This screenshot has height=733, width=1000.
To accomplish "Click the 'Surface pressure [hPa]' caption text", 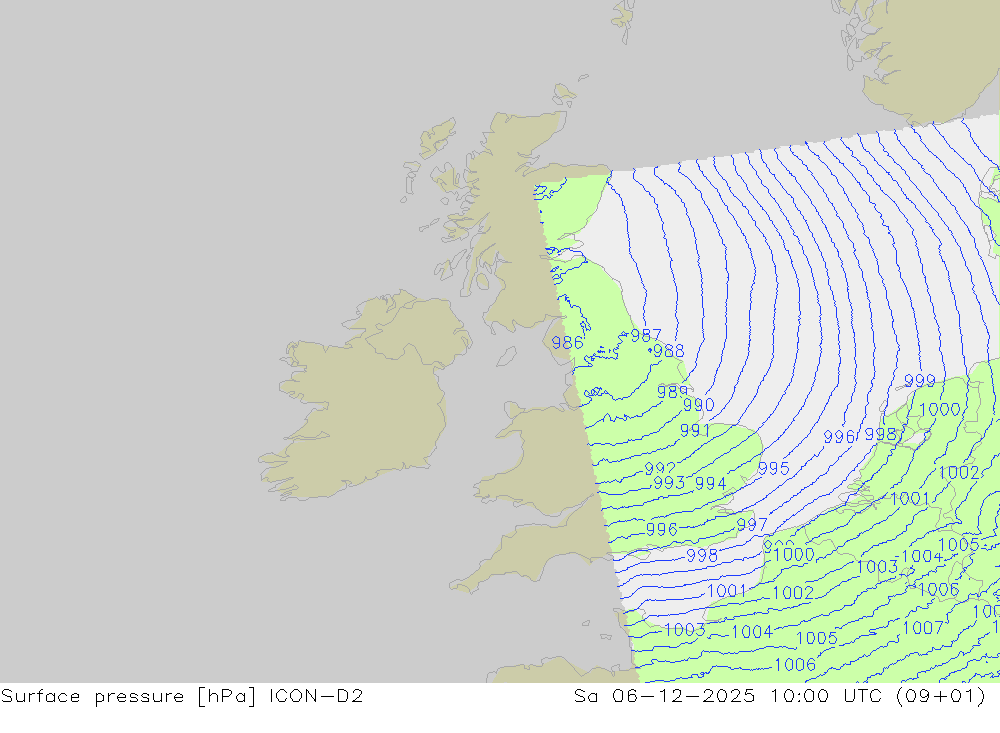I will click(128, 696).
